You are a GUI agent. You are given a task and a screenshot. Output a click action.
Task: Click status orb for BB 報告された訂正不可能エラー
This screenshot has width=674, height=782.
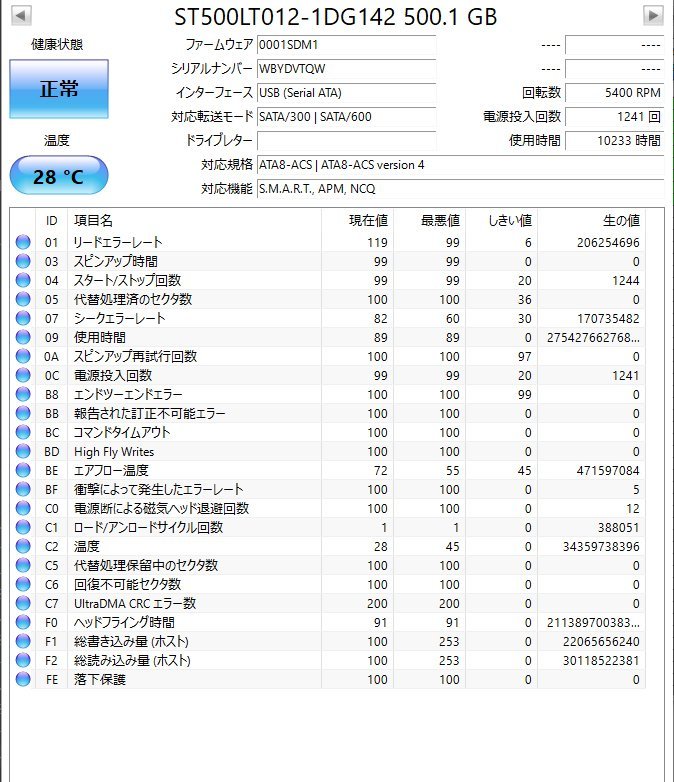(x=23, y=413)
